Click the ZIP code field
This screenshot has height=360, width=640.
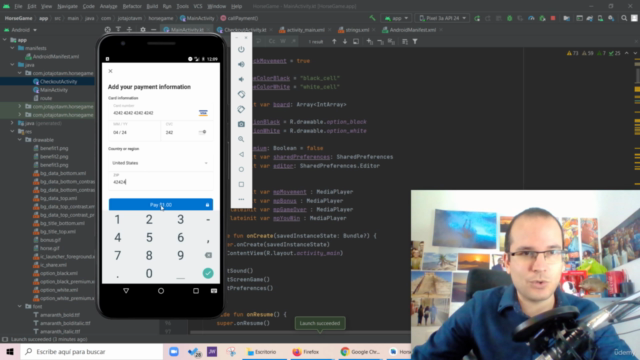161,180
